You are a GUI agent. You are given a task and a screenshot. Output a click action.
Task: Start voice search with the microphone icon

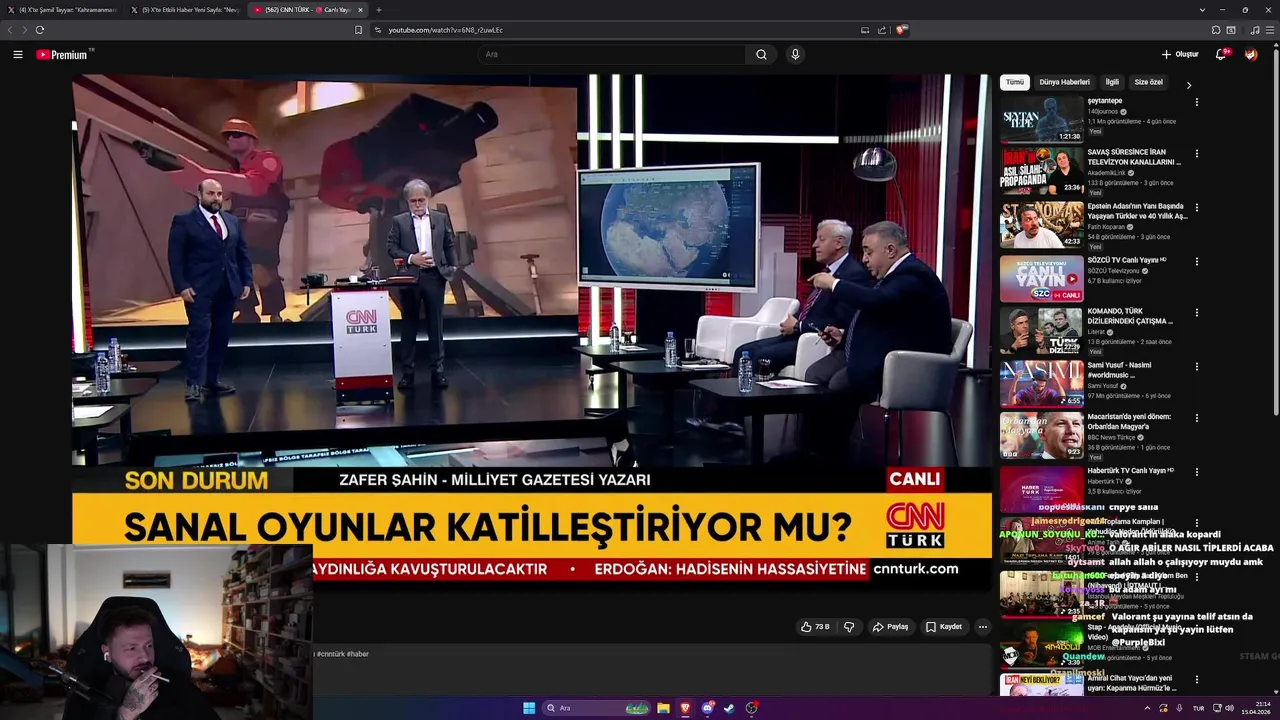point(795,54)
